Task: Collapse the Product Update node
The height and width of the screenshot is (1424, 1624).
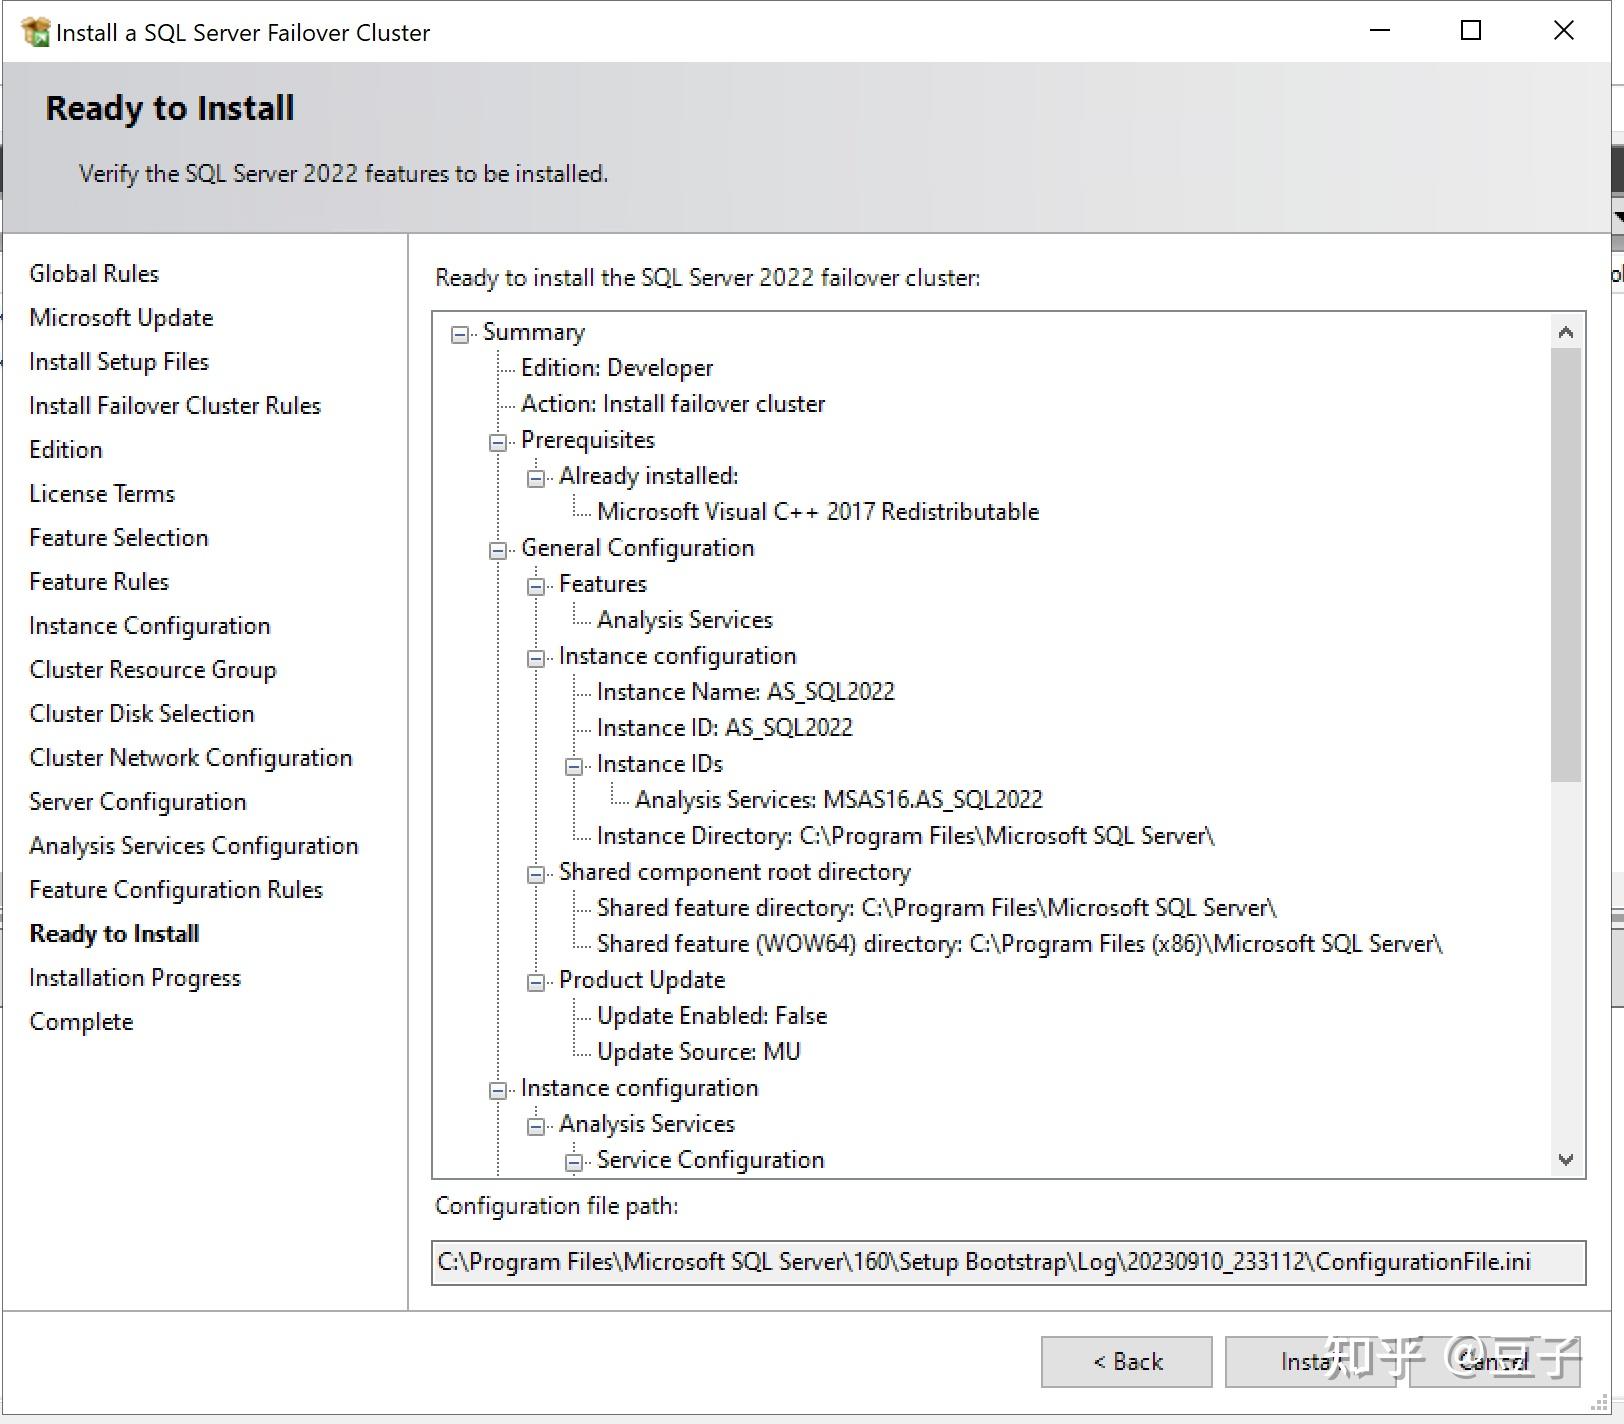Action: pyautogui.click(x=536, y=982)
